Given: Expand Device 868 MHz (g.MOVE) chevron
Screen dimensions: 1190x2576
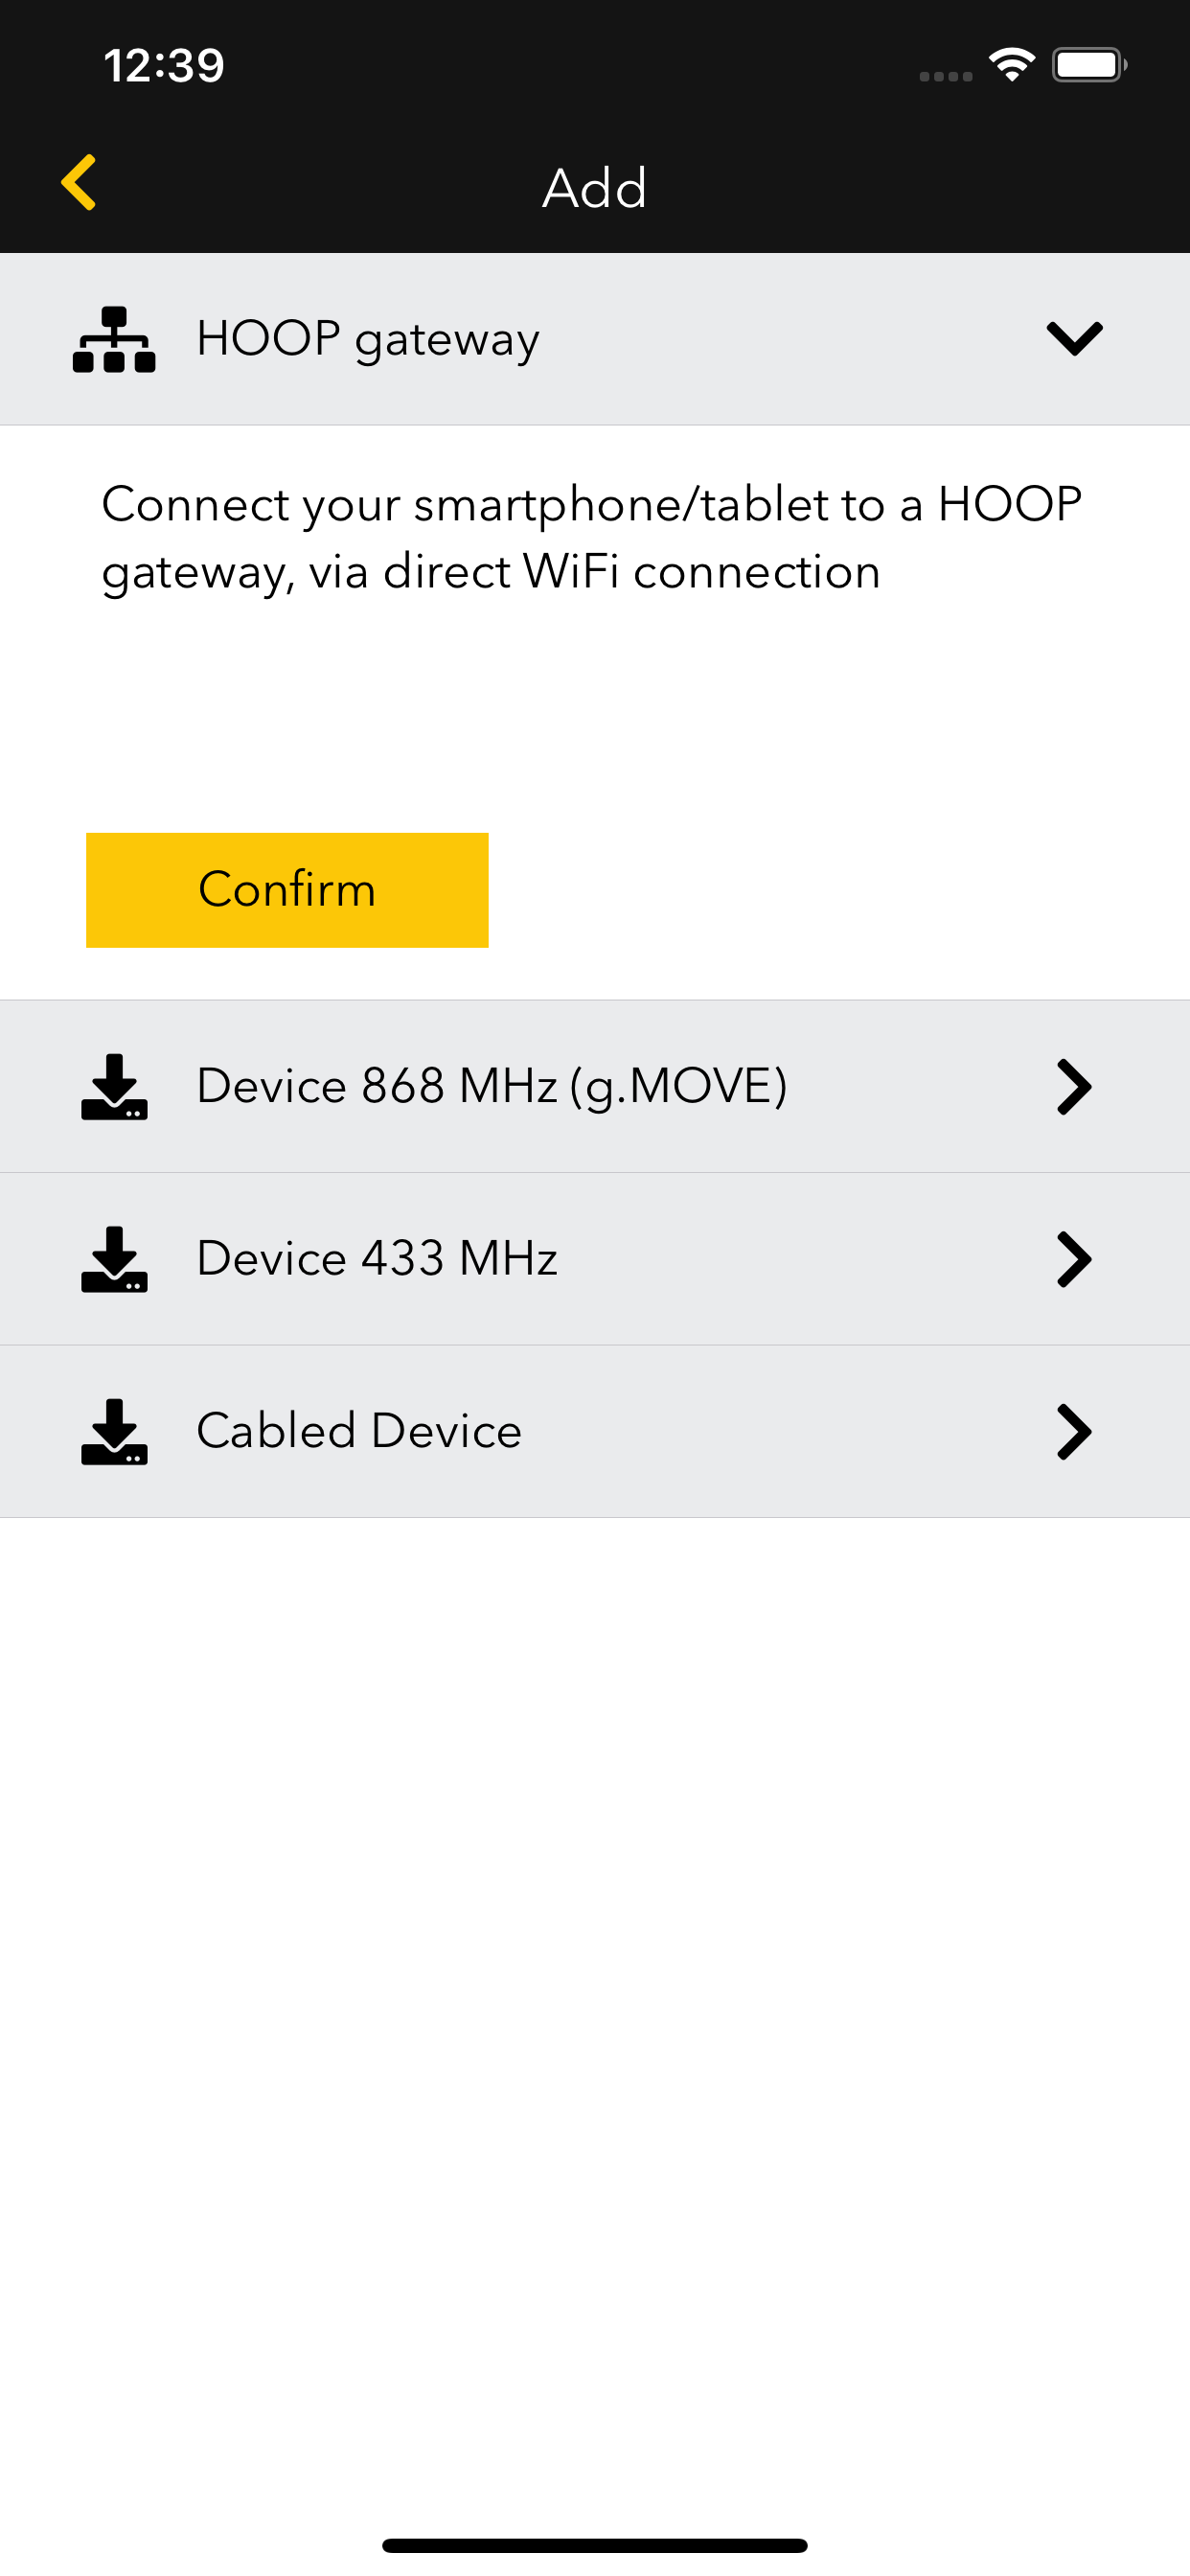Looking at the screenshot, I should point(1074,1086).
